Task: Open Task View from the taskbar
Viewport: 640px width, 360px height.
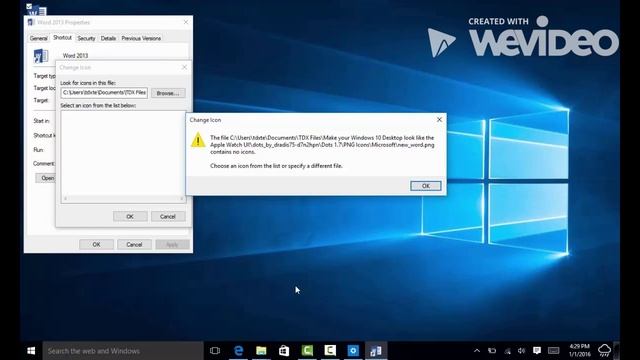Action: (x=215, y=351)
